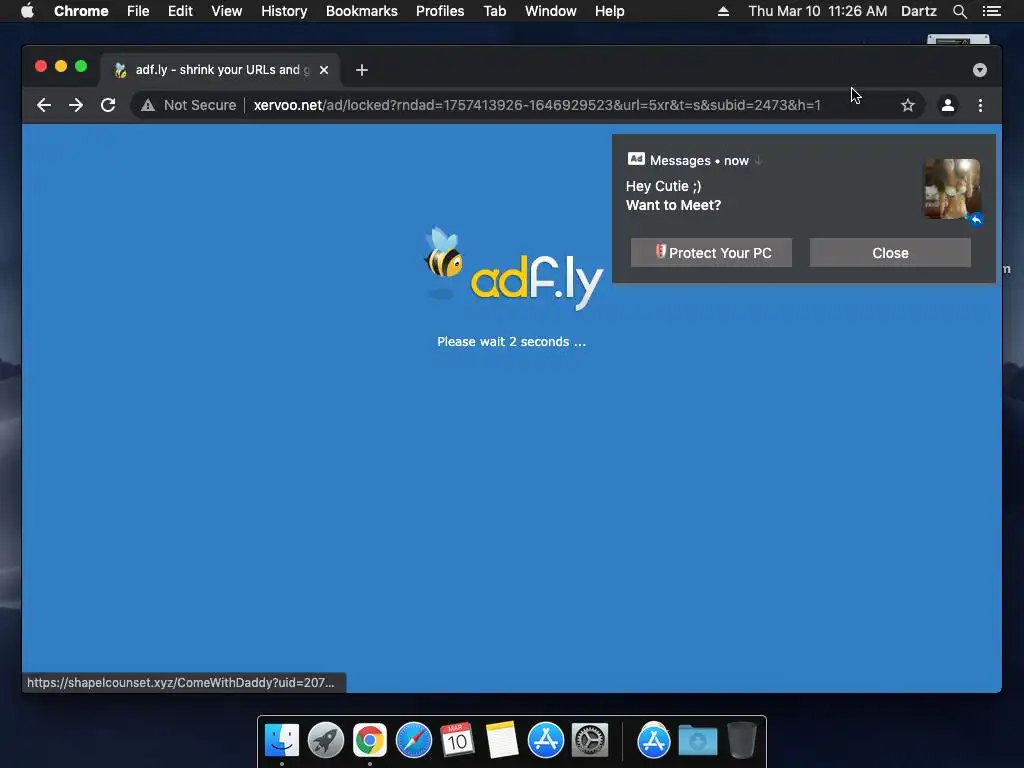This screenshot has width=1024, height=768.
Task: Bookmark this page with the star icon
Action: point(908,105)
